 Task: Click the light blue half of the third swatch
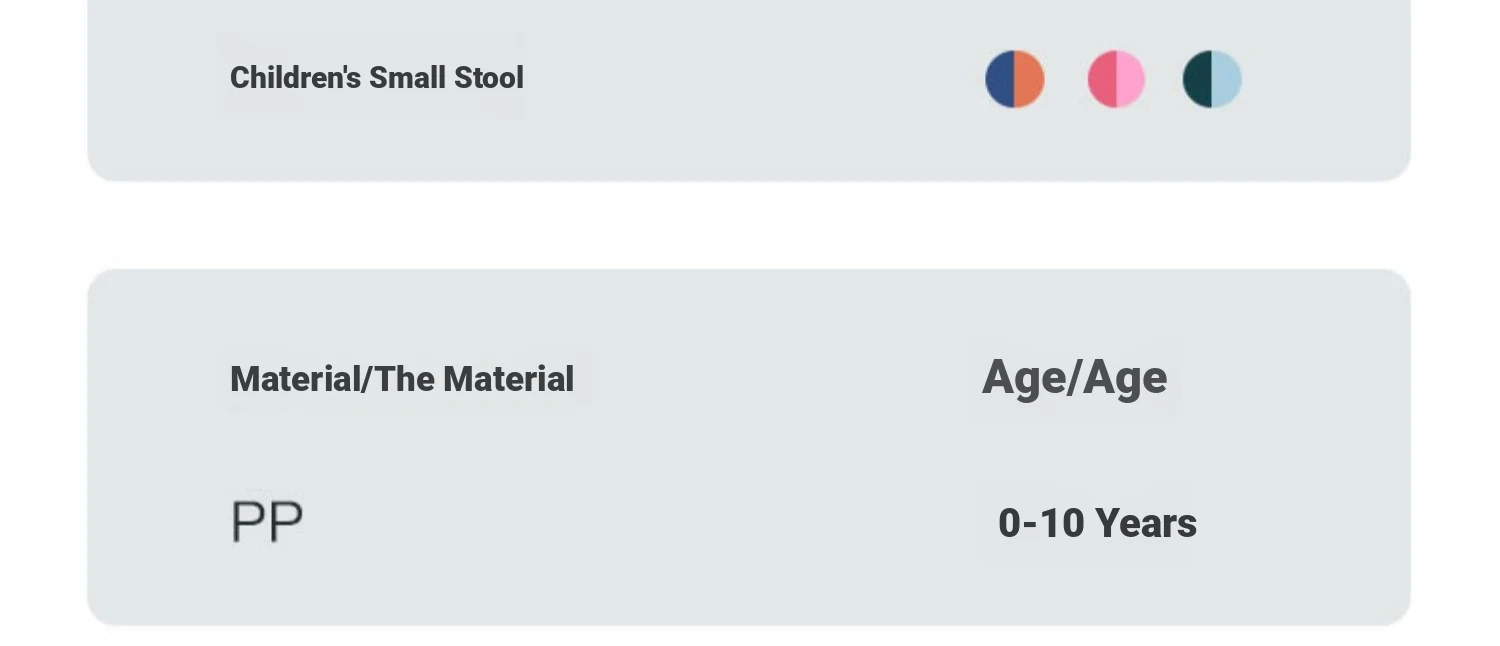(1227, 79)
